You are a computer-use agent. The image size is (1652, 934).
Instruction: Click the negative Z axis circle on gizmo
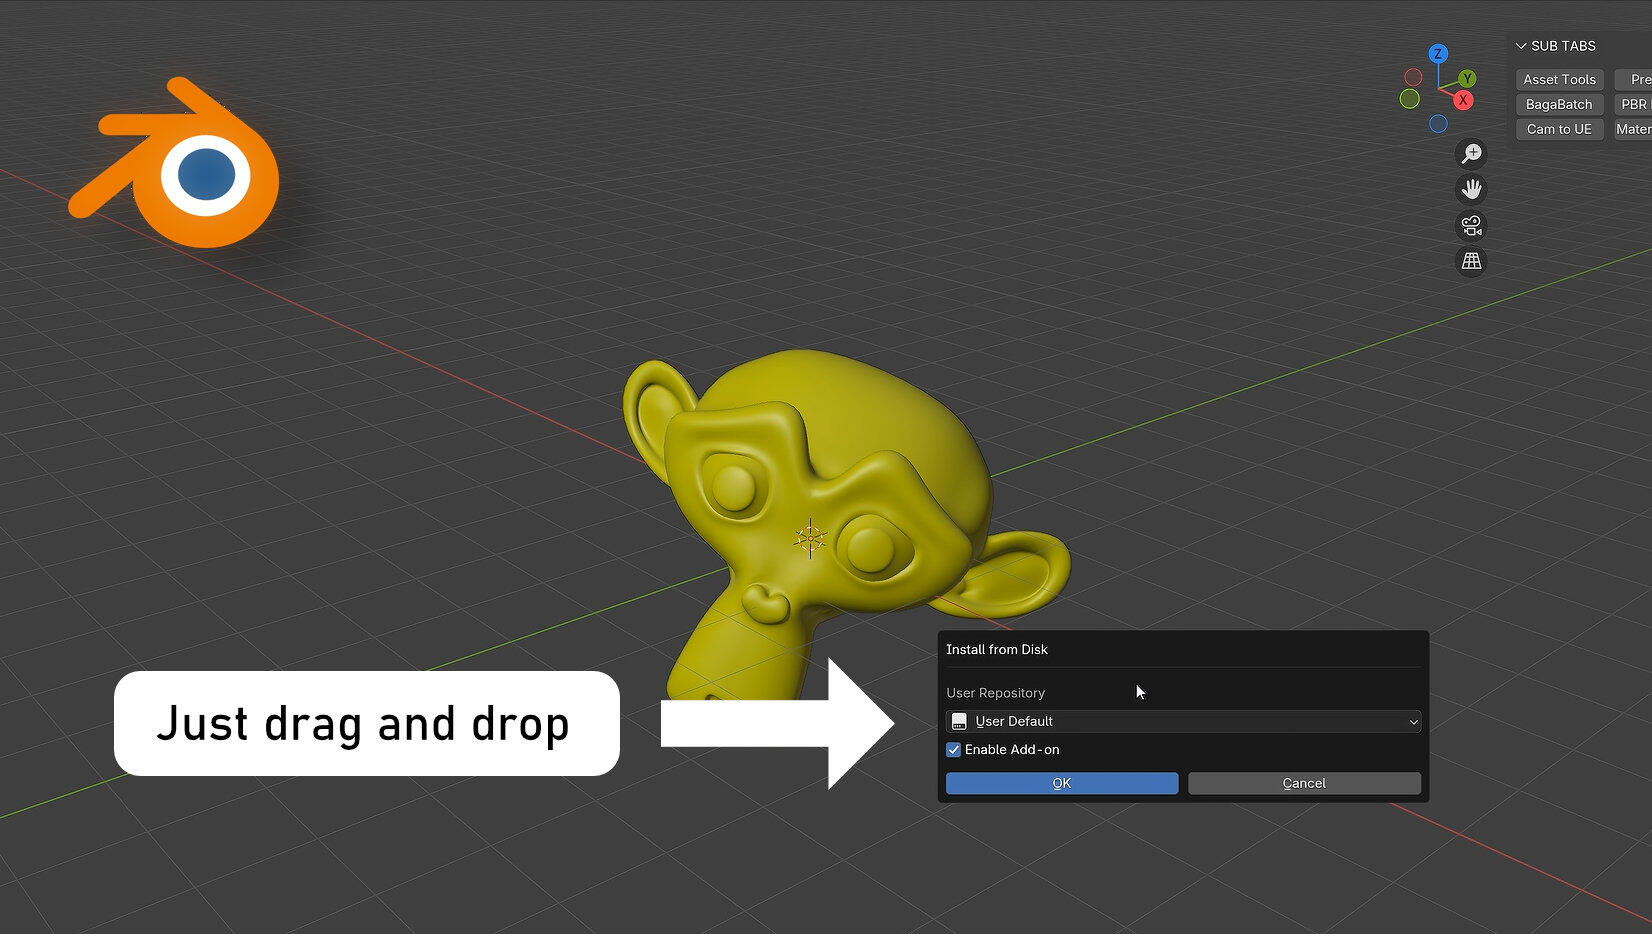pos(1438,124)
